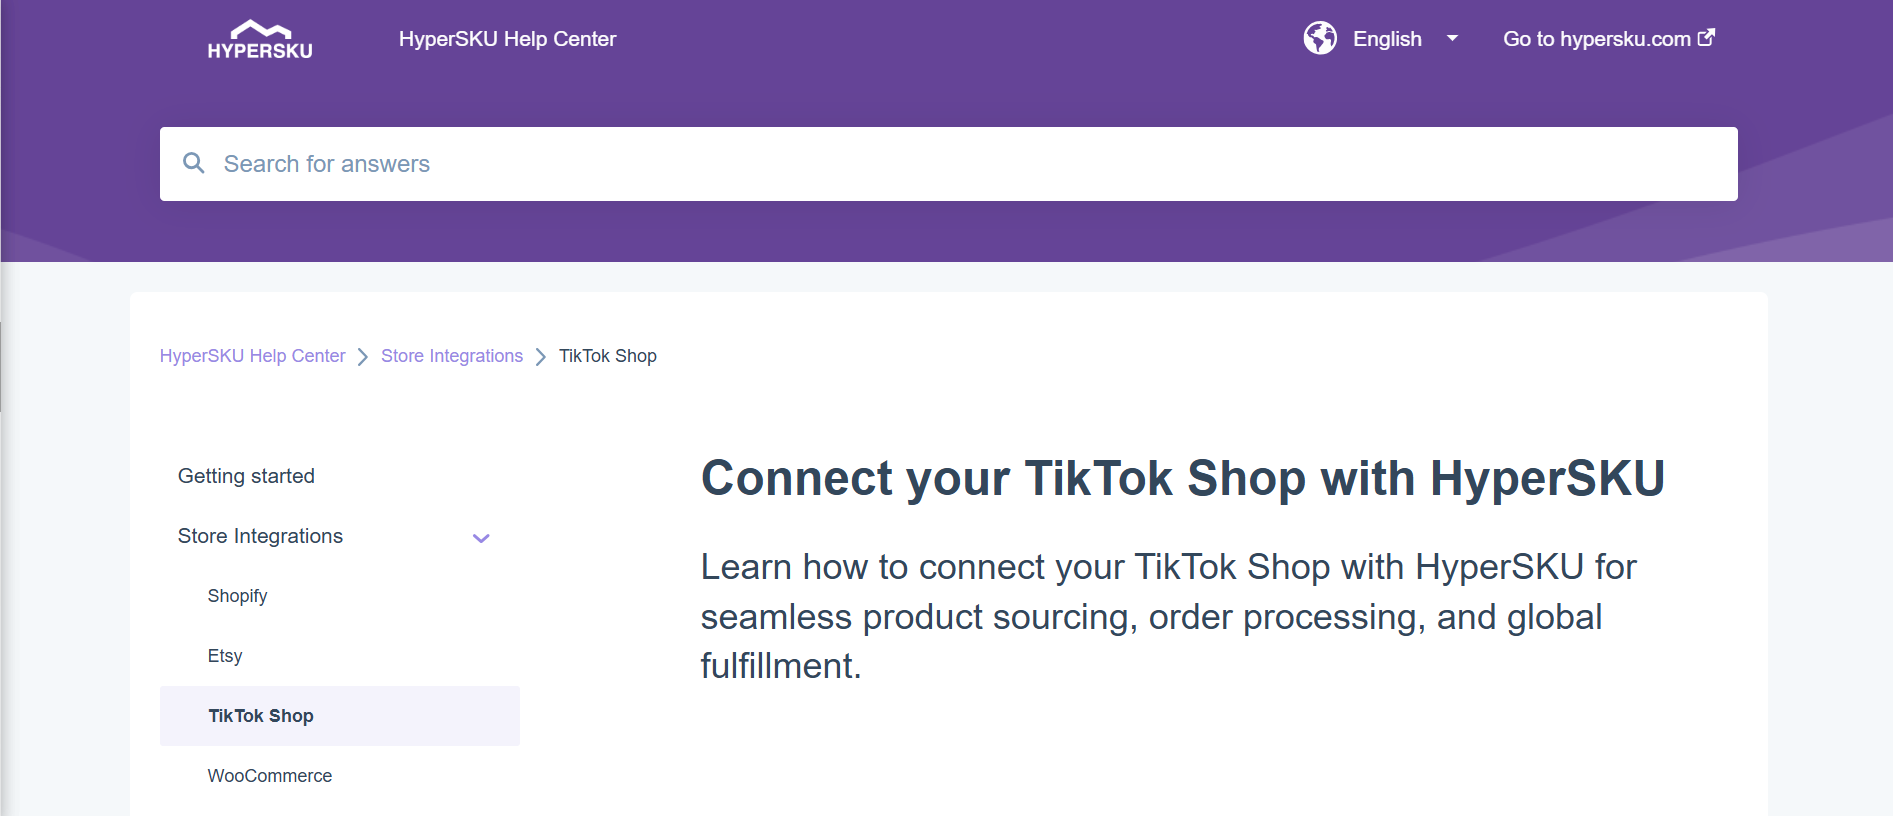
Task: Click the HyperSKU logo
Action: 260,40
